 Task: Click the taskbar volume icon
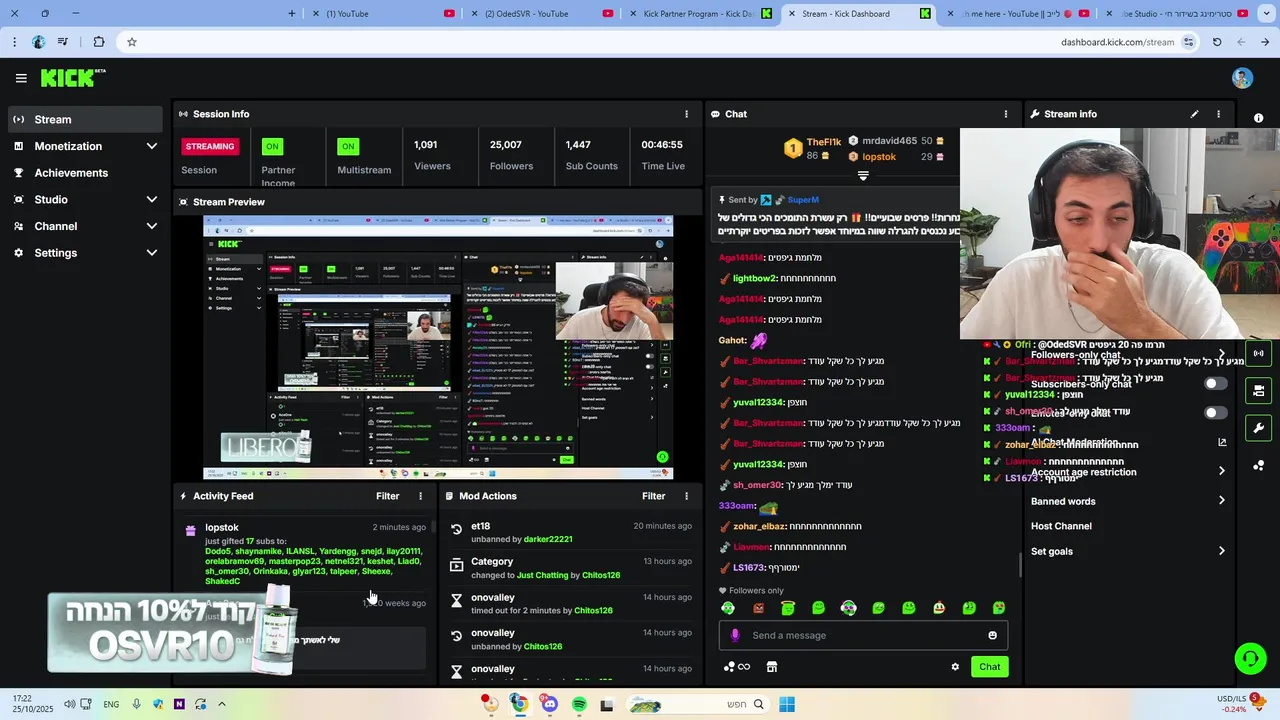[69, 705]
